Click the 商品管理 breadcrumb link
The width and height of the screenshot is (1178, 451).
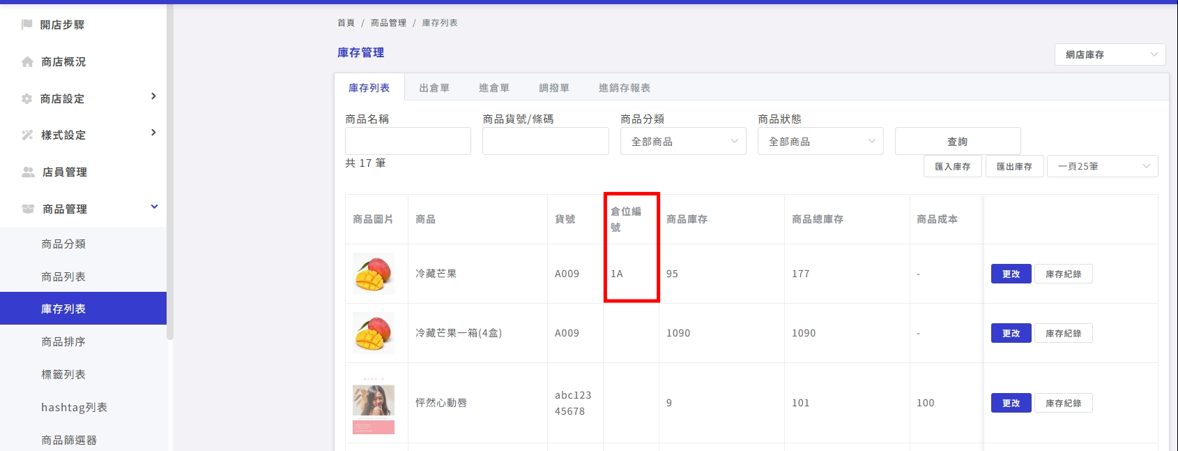coord(388,23)
